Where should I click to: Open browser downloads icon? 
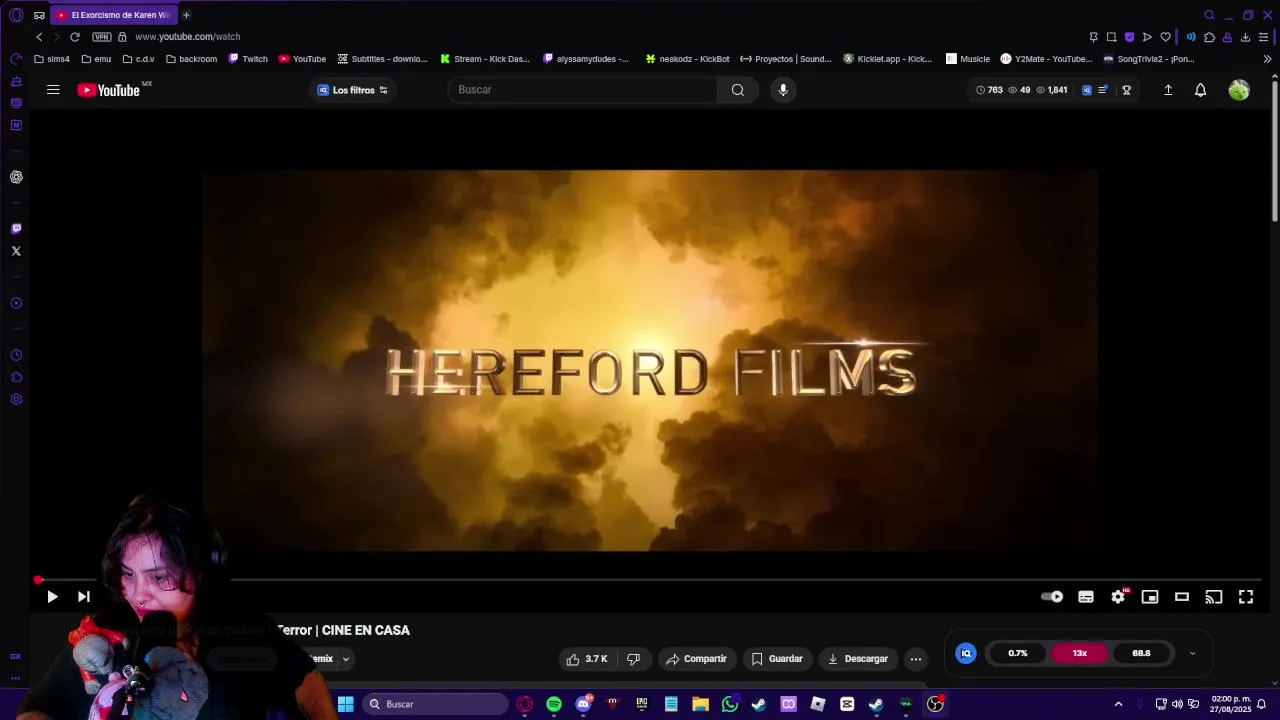click(x=1245, y=37)
